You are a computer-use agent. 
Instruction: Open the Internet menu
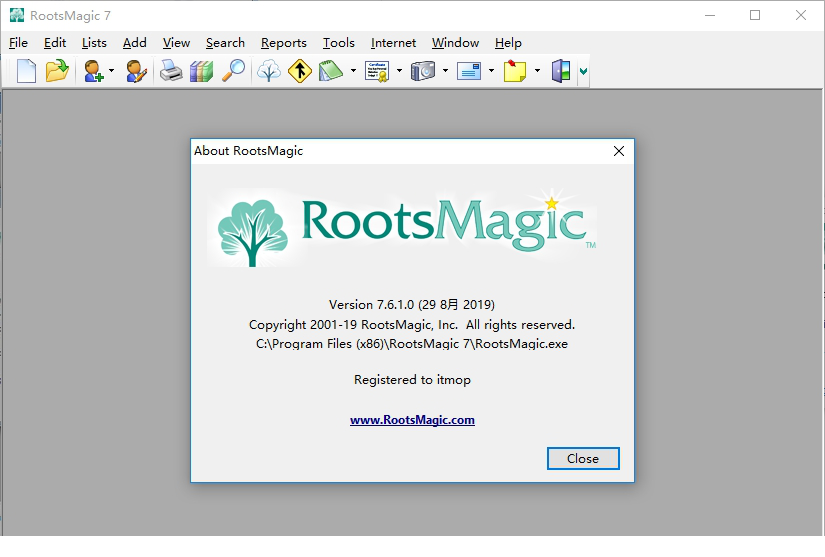tap(393, 43)
